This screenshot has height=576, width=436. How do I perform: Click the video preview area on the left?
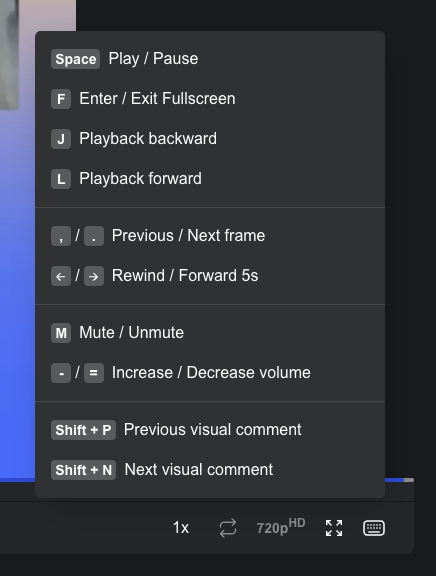click(18, 239)
